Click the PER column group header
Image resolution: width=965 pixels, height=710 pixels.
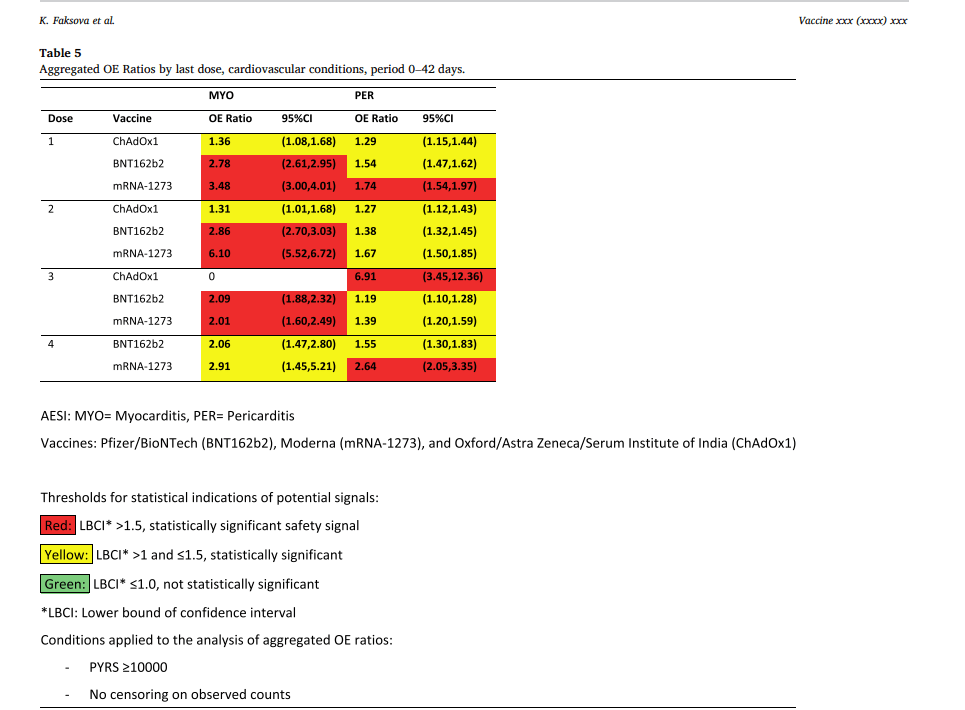[x=364, y=95]
